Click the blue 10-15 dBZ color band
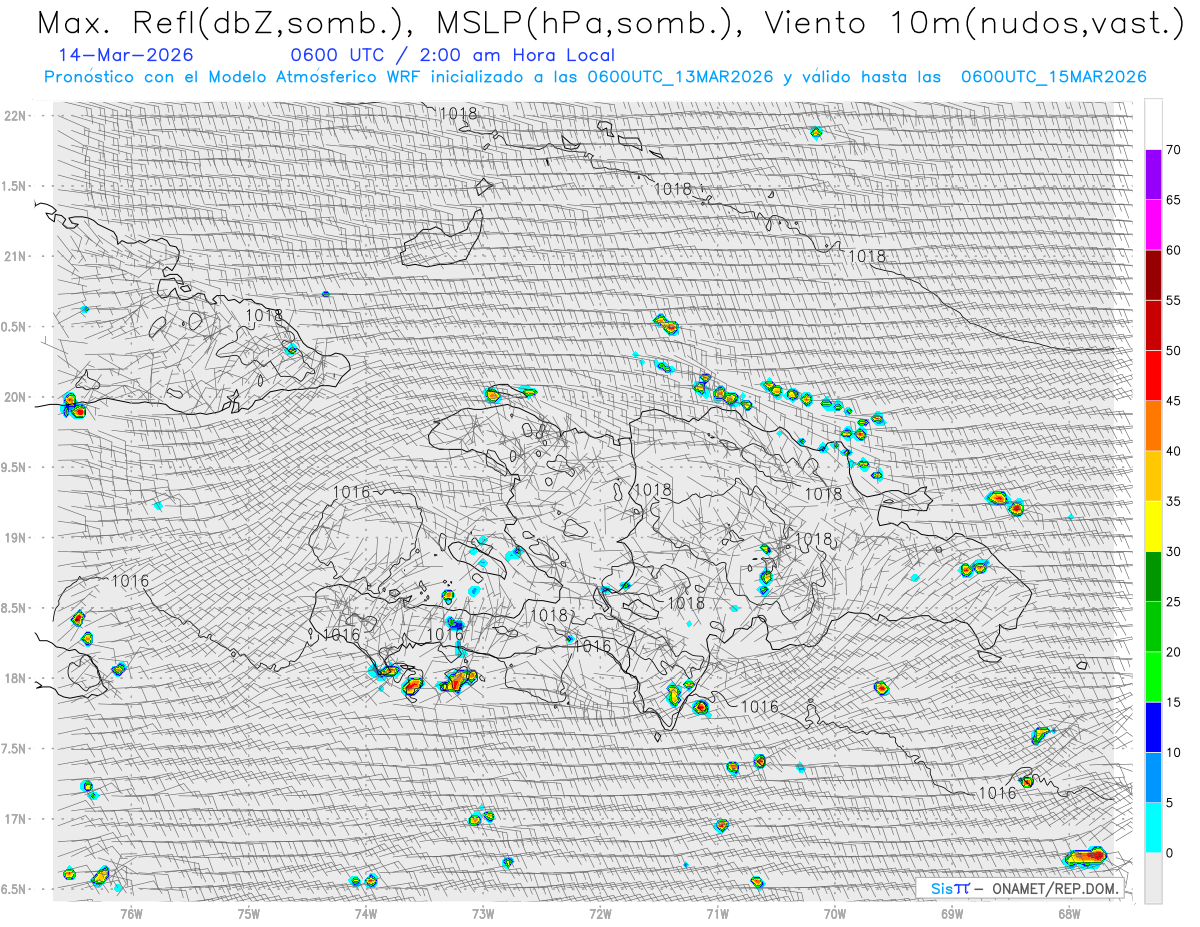This screenshot has width=1200, height=927. pyautogui.click(x=1153, y=727)
